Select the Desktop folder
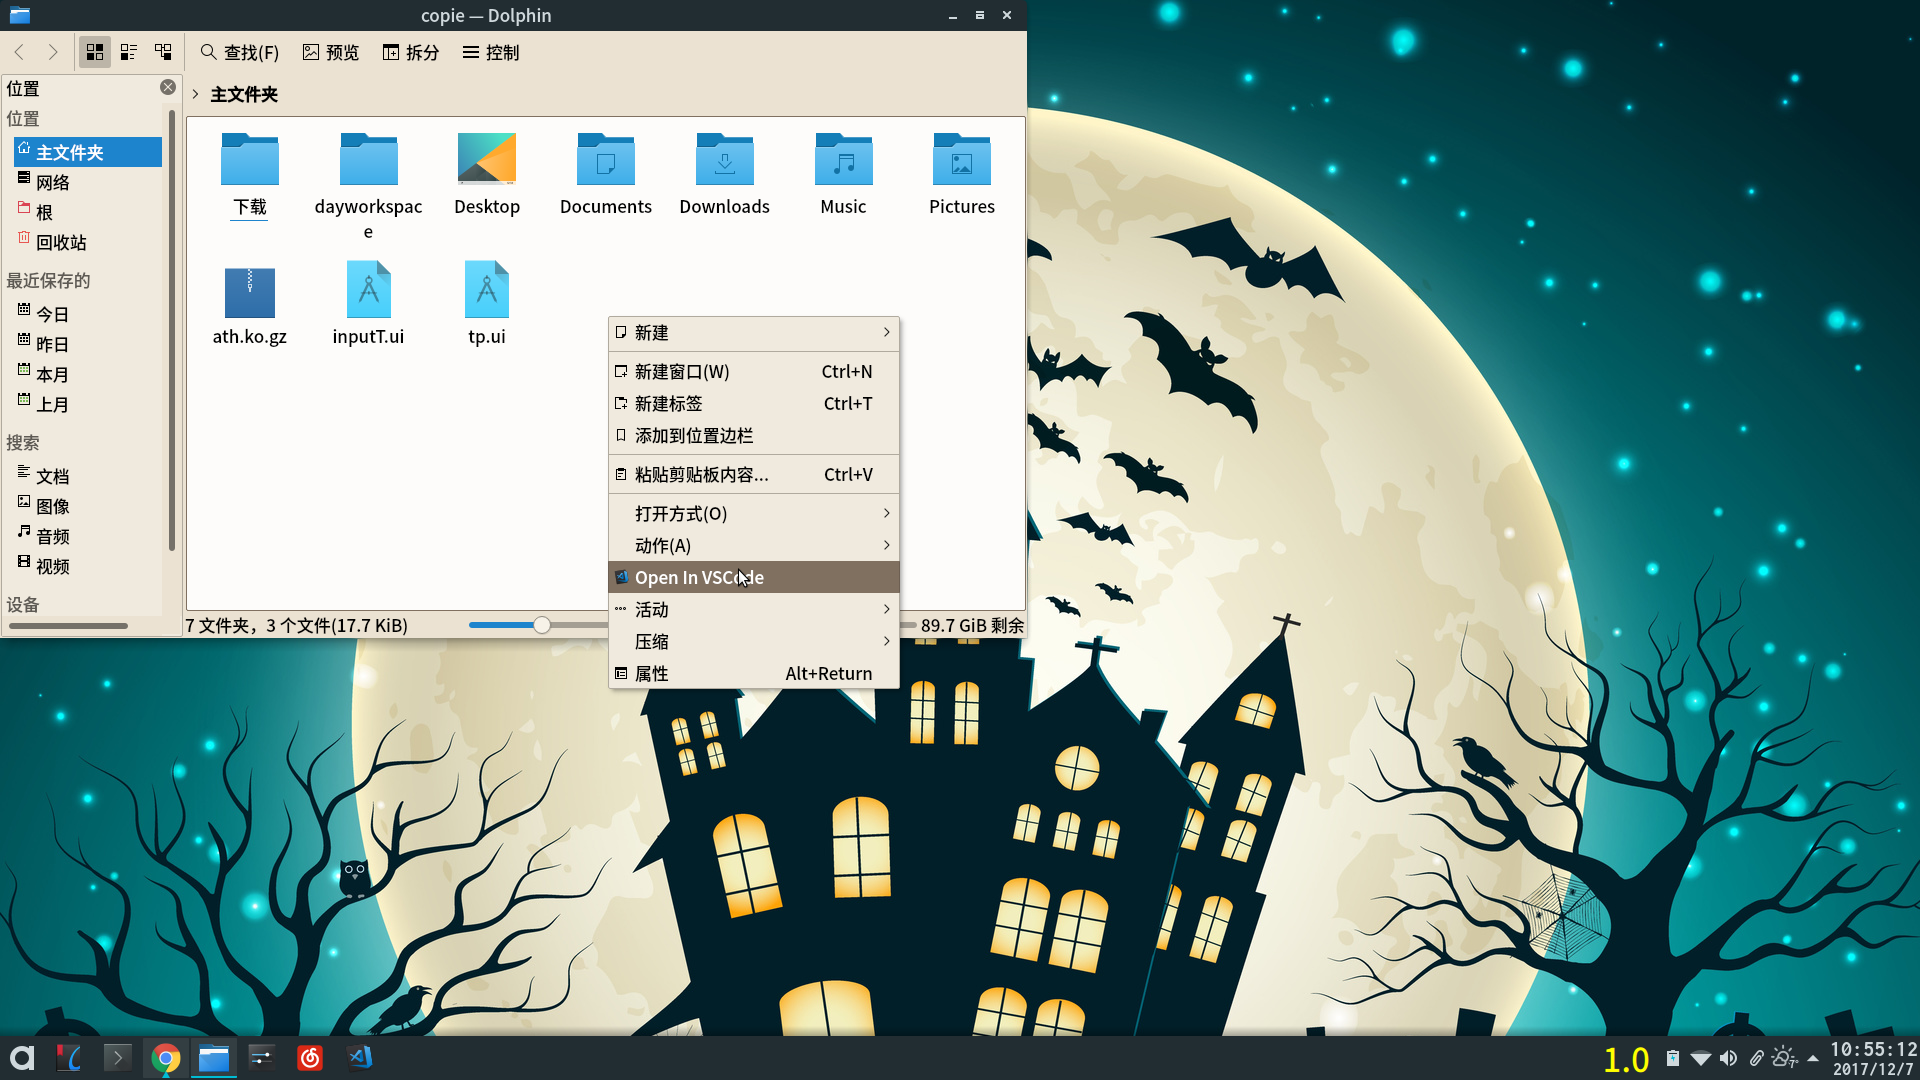The height and width of the screenshot is (1080, 1920). pos(487,160)
